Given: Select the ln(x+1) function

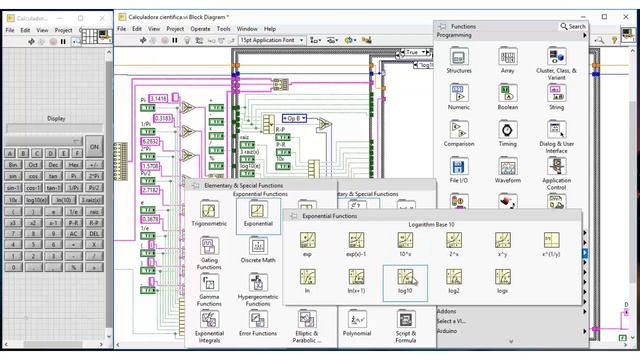Looking at the screenshot, I should click(356, 281).
